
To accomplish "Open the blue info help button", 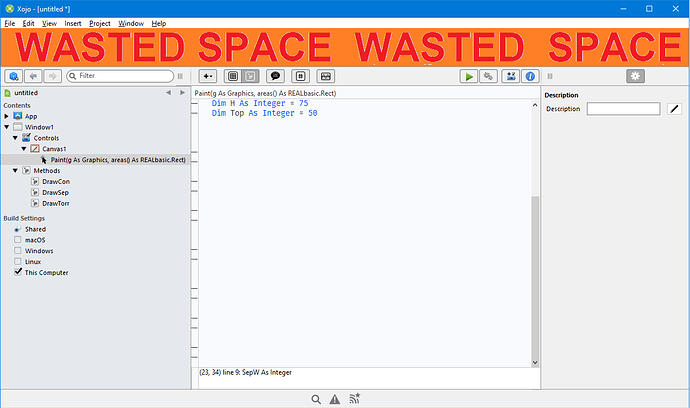I will point(530,76).
